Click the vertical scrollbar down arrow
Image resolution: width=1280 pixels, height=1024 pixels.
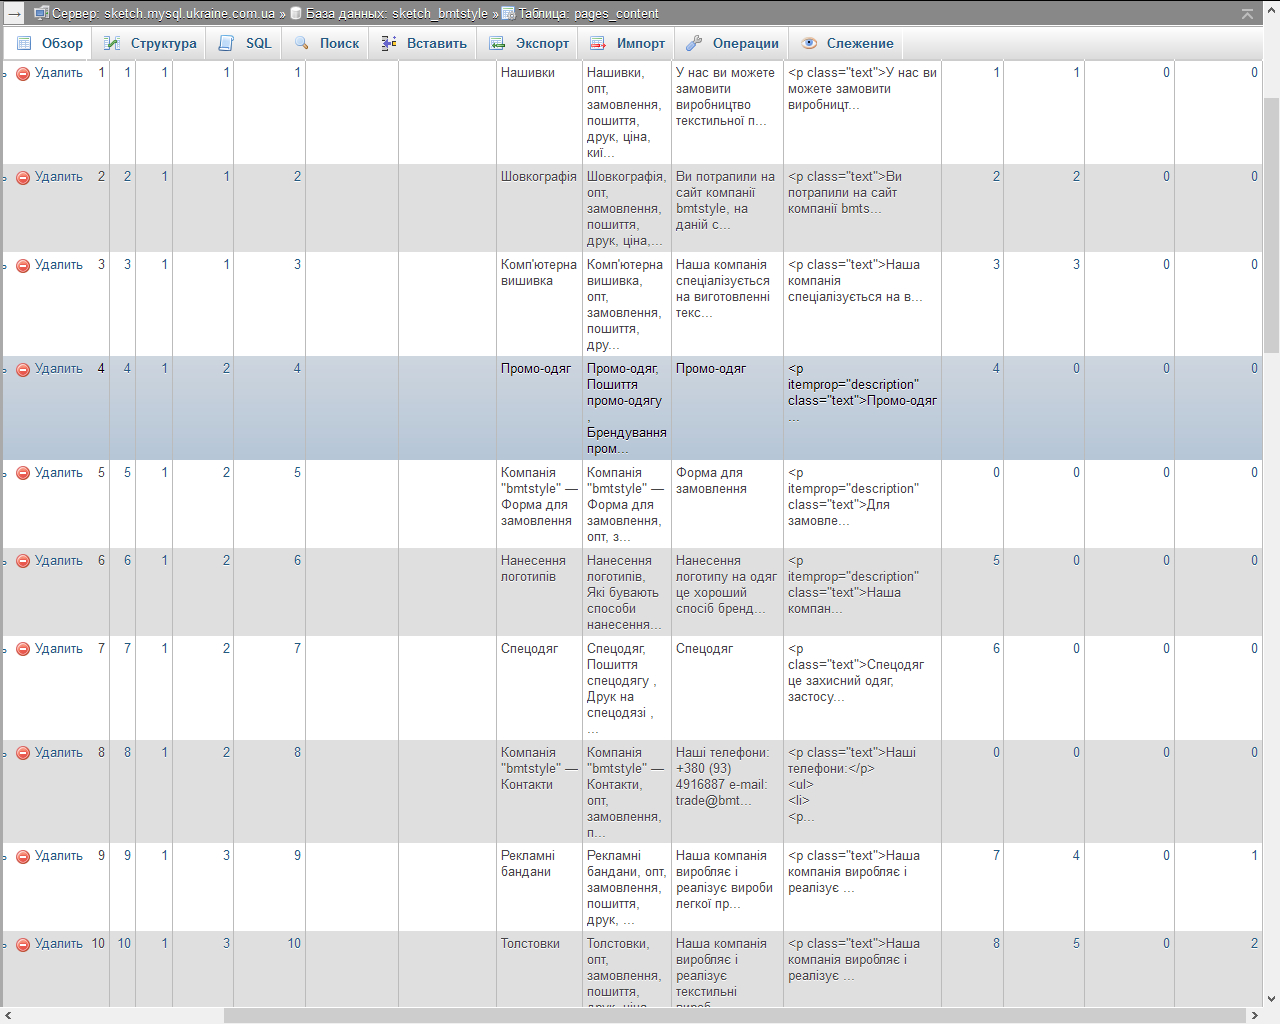tap(1271, 998)
